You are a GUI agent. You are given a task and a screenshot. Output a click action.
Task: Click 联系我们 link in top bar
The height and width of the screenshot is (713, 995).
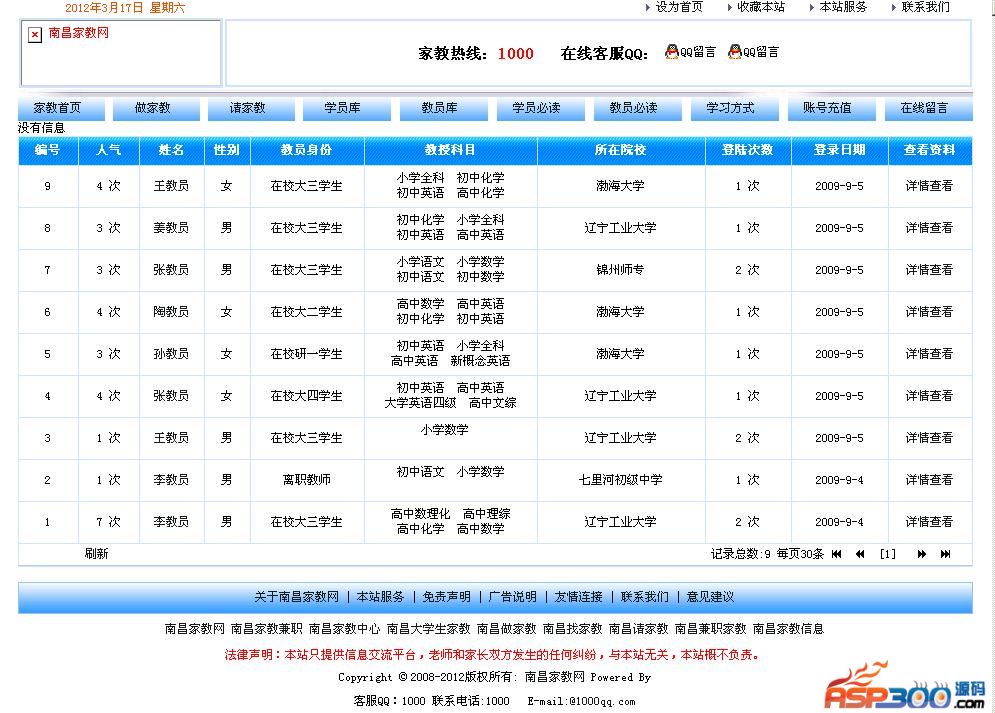pos(925,7)
